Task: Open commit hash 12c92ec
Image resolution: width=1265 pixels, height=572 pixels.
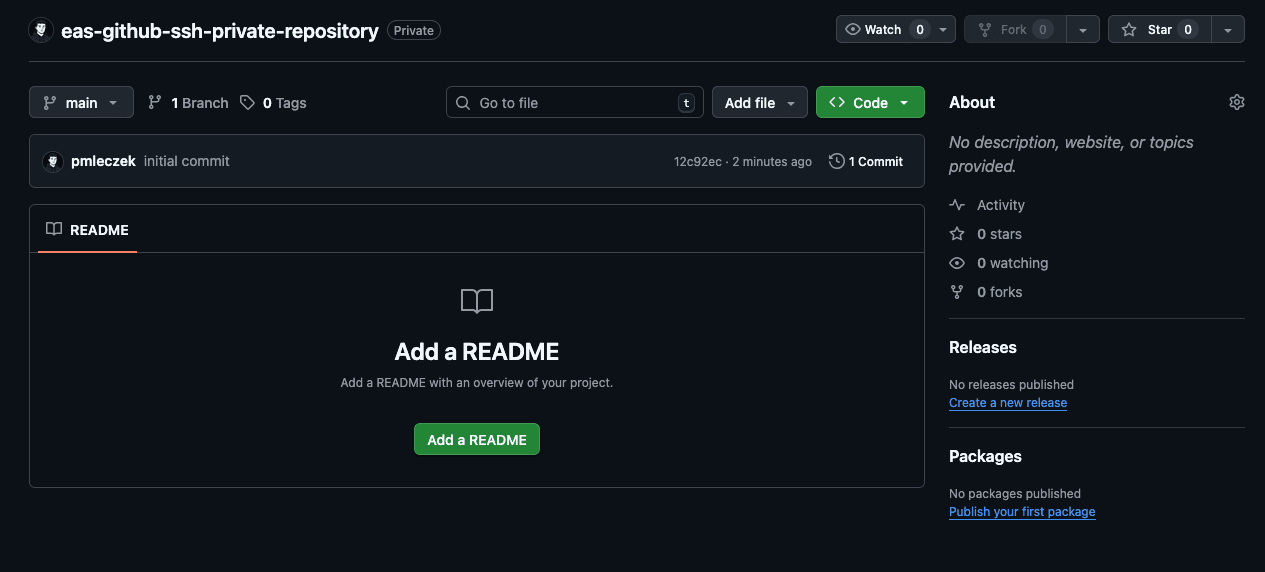Action: (697, 162)
